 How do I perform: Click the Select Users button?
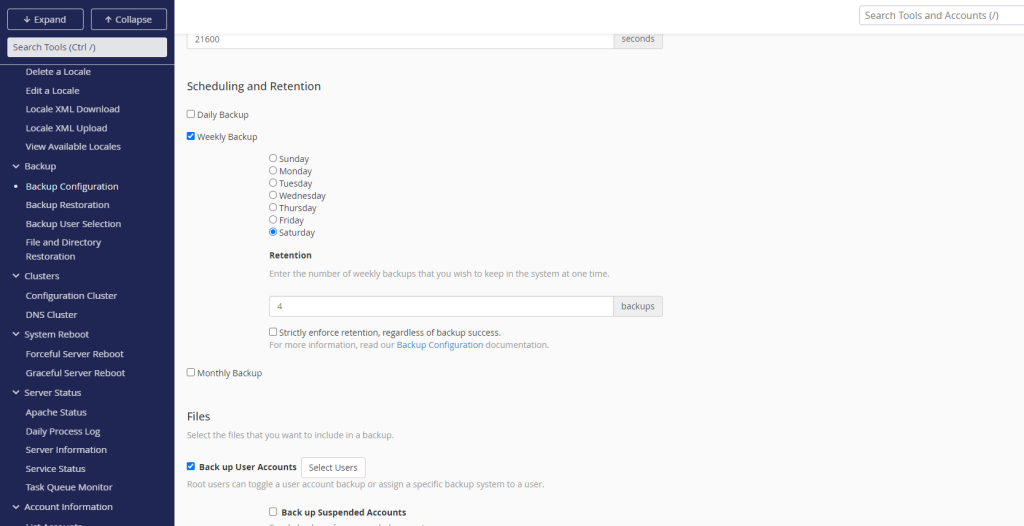point(333,467)
